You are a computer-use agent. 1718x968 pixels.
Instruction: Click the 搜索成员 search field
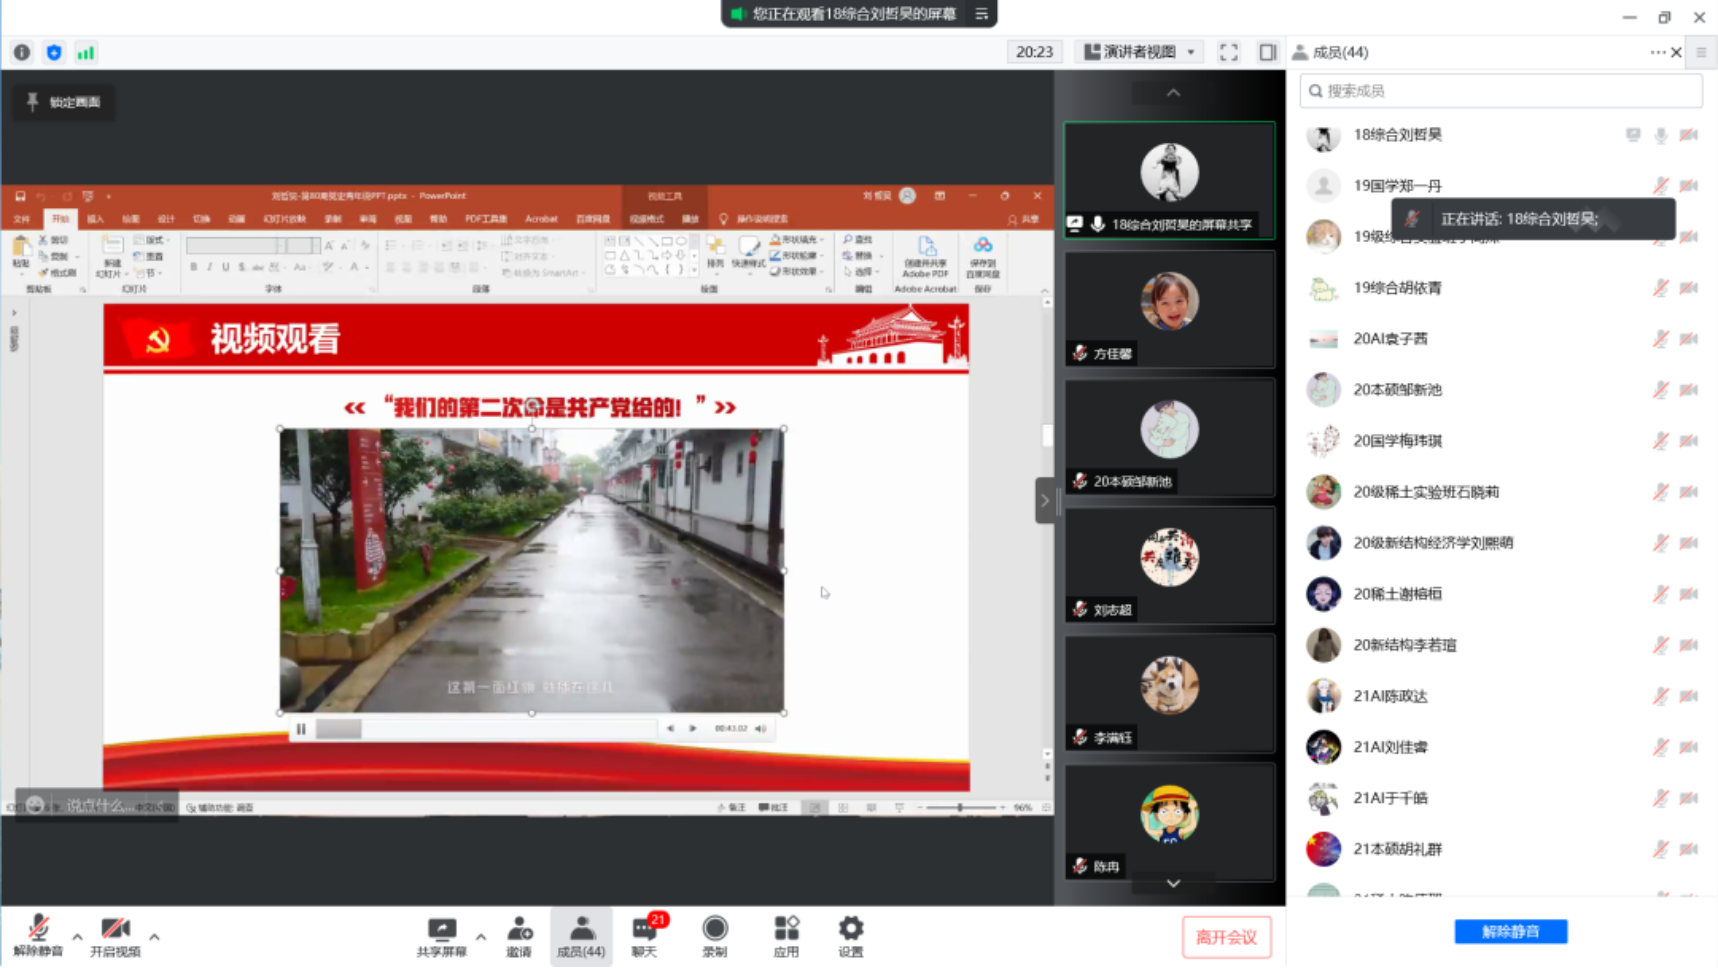(x=1500, y=91)
